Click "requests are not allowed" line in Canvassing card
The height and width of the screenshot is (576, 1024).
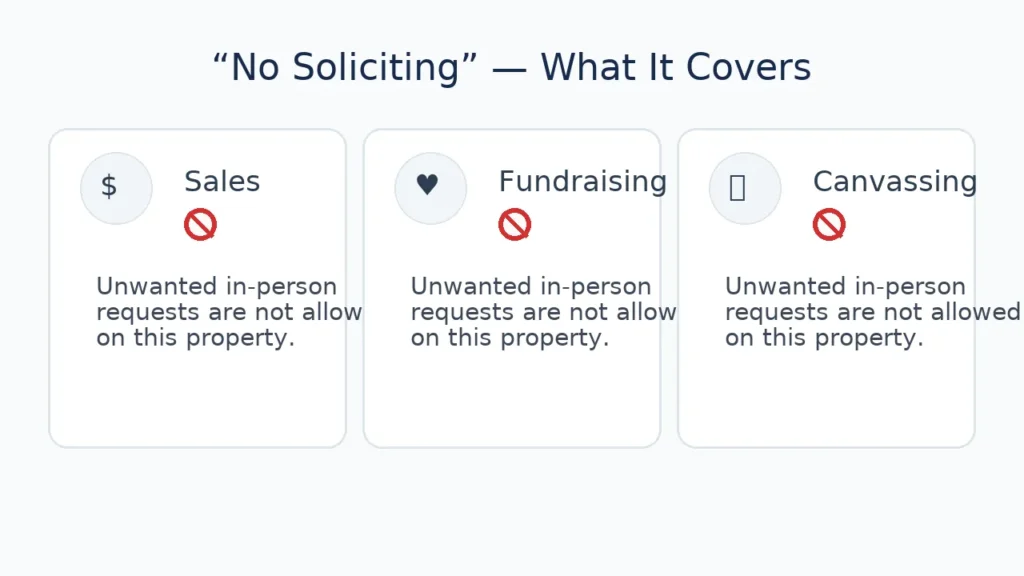tap(872, 312)
